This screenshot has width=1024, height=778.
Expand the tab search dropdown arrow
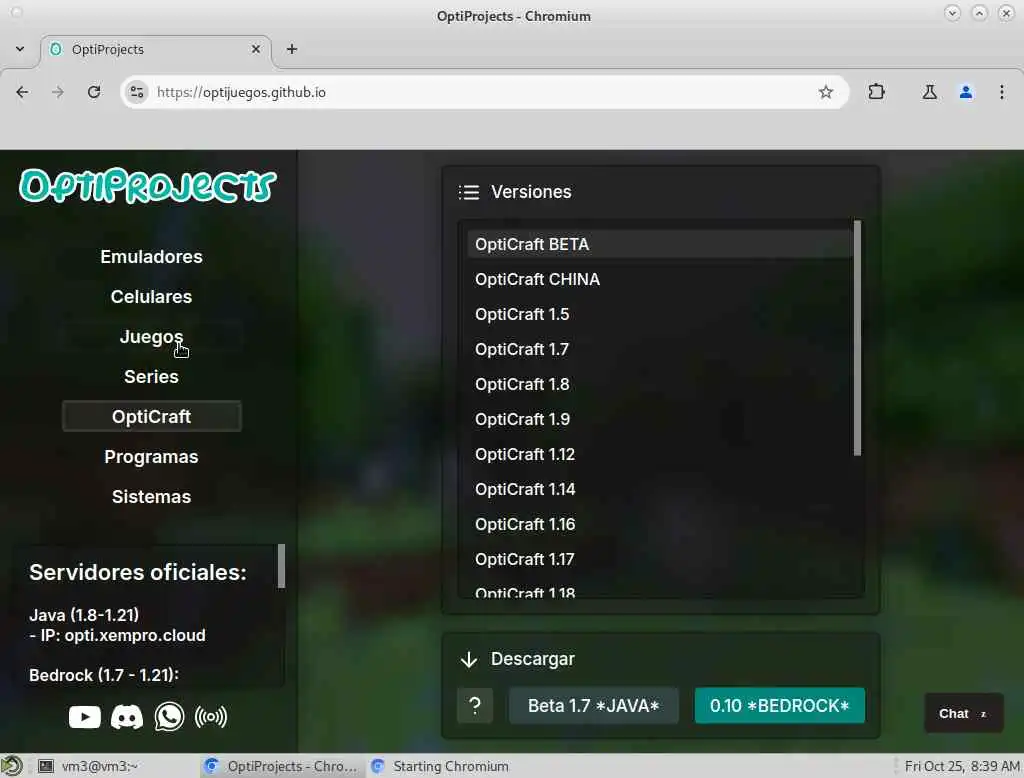(x=20, y=49)
